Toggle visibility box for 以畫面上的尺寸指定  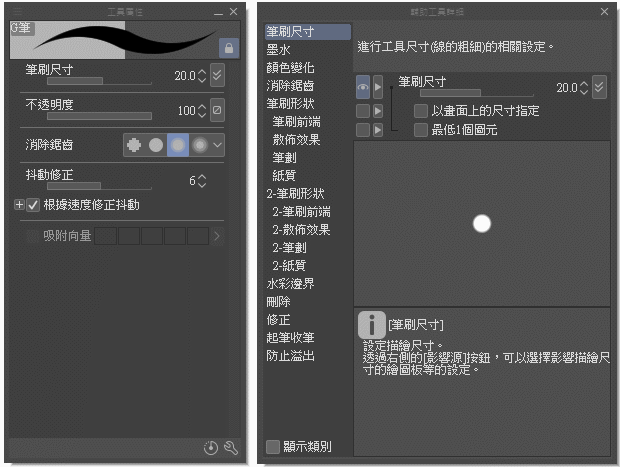click(363, 111)
